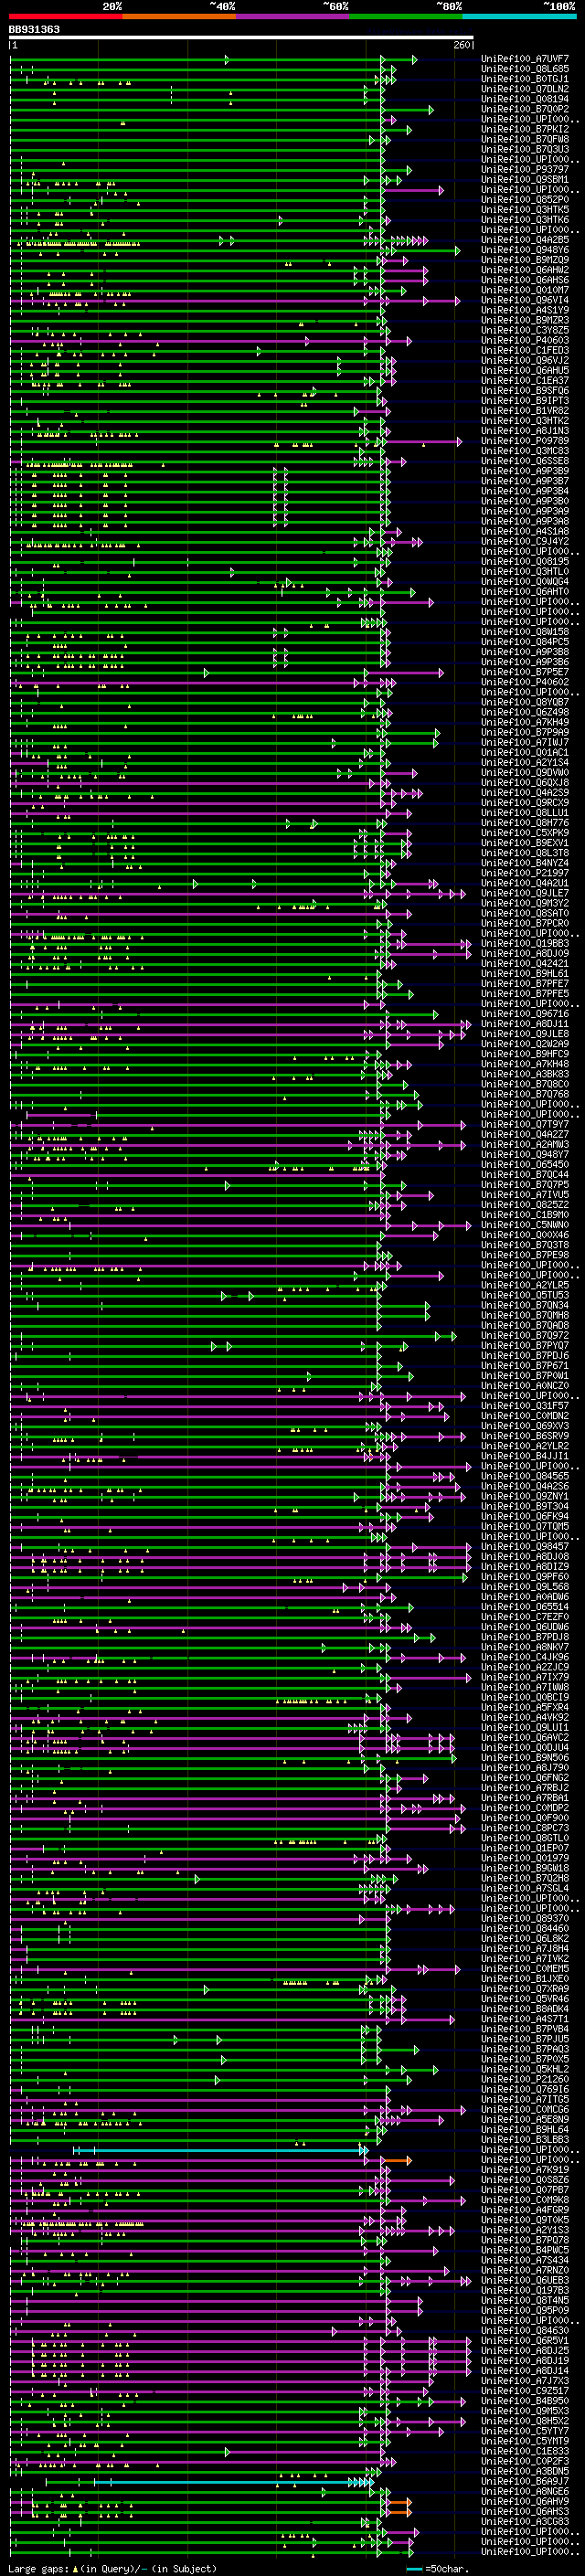Viewport: 585px width, 2576px height.
Task: Select the UniRef100_C1EA37 entry
Action: point(525,380)
